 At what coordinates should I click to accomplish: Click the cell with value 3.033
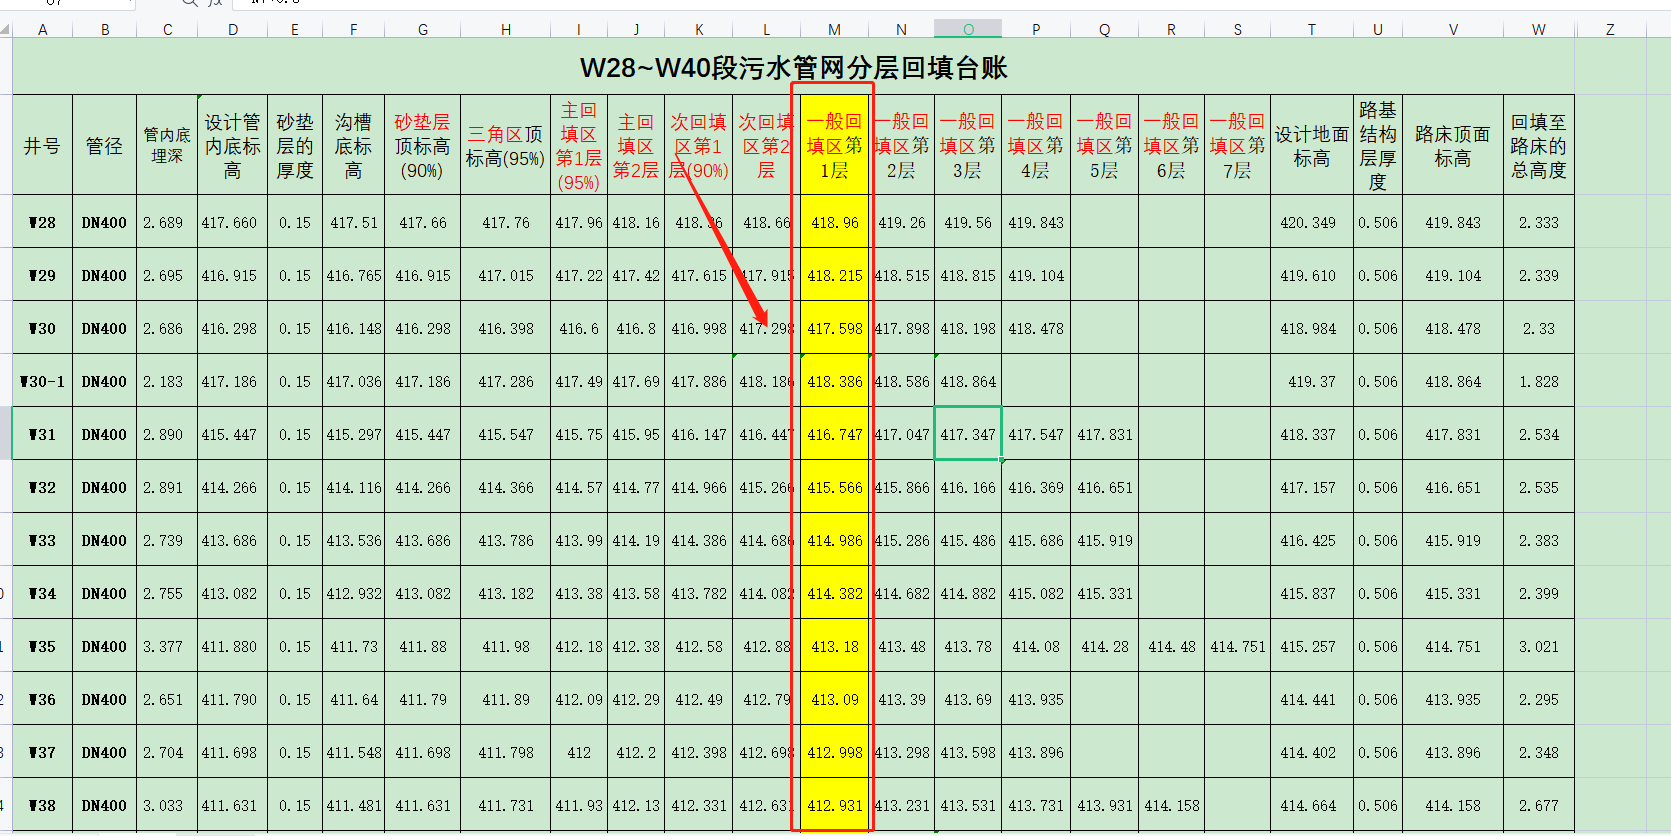(167, 805)
